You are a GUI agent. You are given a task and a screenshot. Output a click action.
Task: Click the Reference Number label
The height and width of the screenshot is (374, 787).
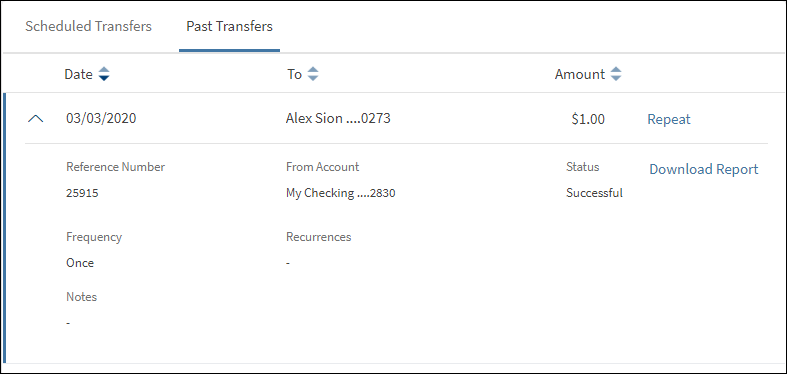point(115,167)
